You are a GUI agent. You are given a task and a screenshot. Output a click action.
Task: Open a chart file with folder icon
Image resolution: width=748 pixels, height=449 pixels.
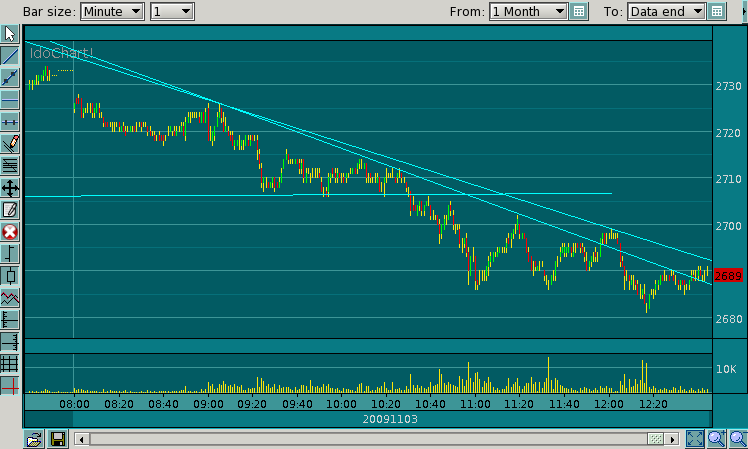pos(34,439)
